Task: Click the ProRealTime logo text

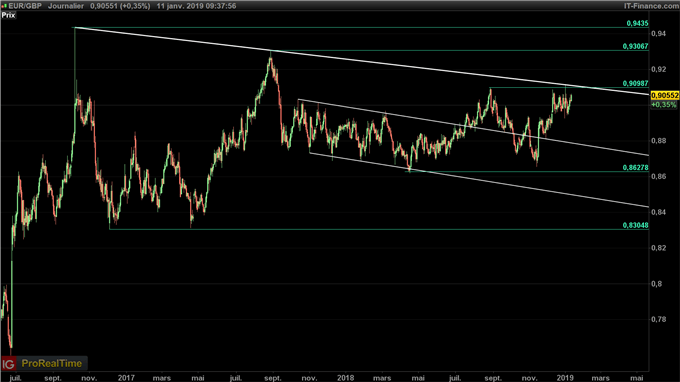Action: point(52,363)
